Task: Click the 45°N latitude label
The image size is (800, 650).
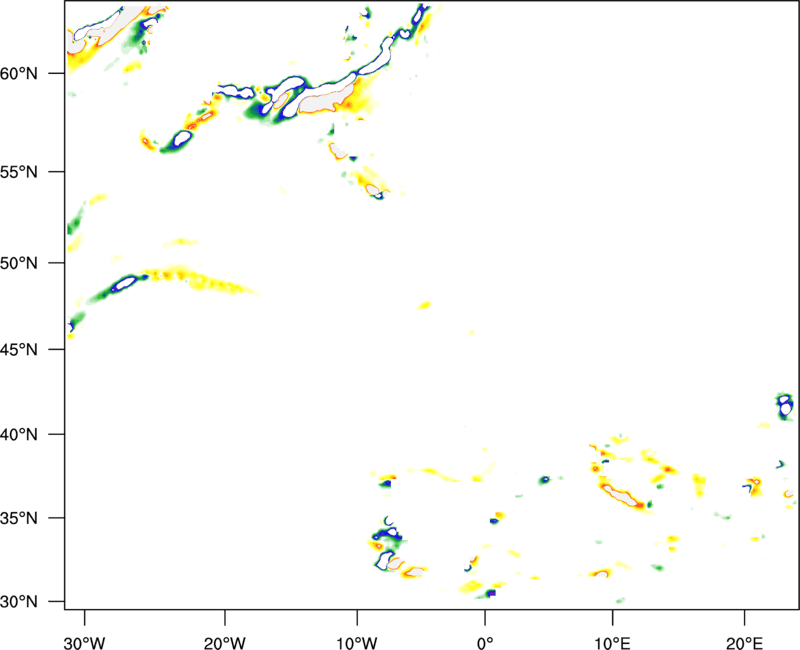Action: coord(19,350)
